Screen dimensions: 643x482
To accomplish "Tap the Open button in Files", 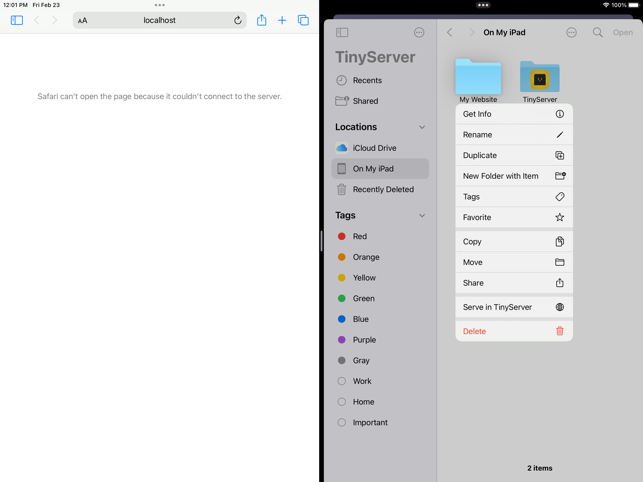I will pos(622,32).
